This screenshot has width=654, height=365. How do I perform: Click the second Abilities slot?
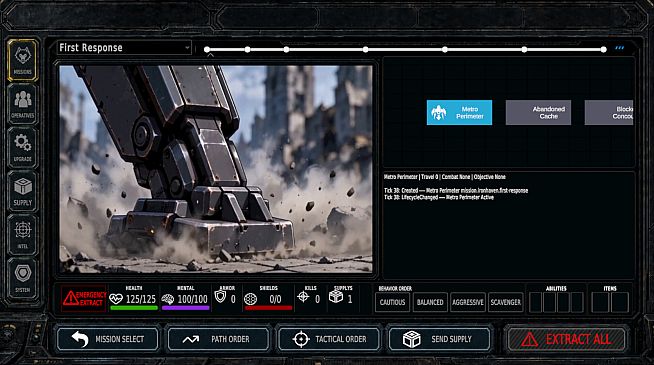tap(549, 302)
